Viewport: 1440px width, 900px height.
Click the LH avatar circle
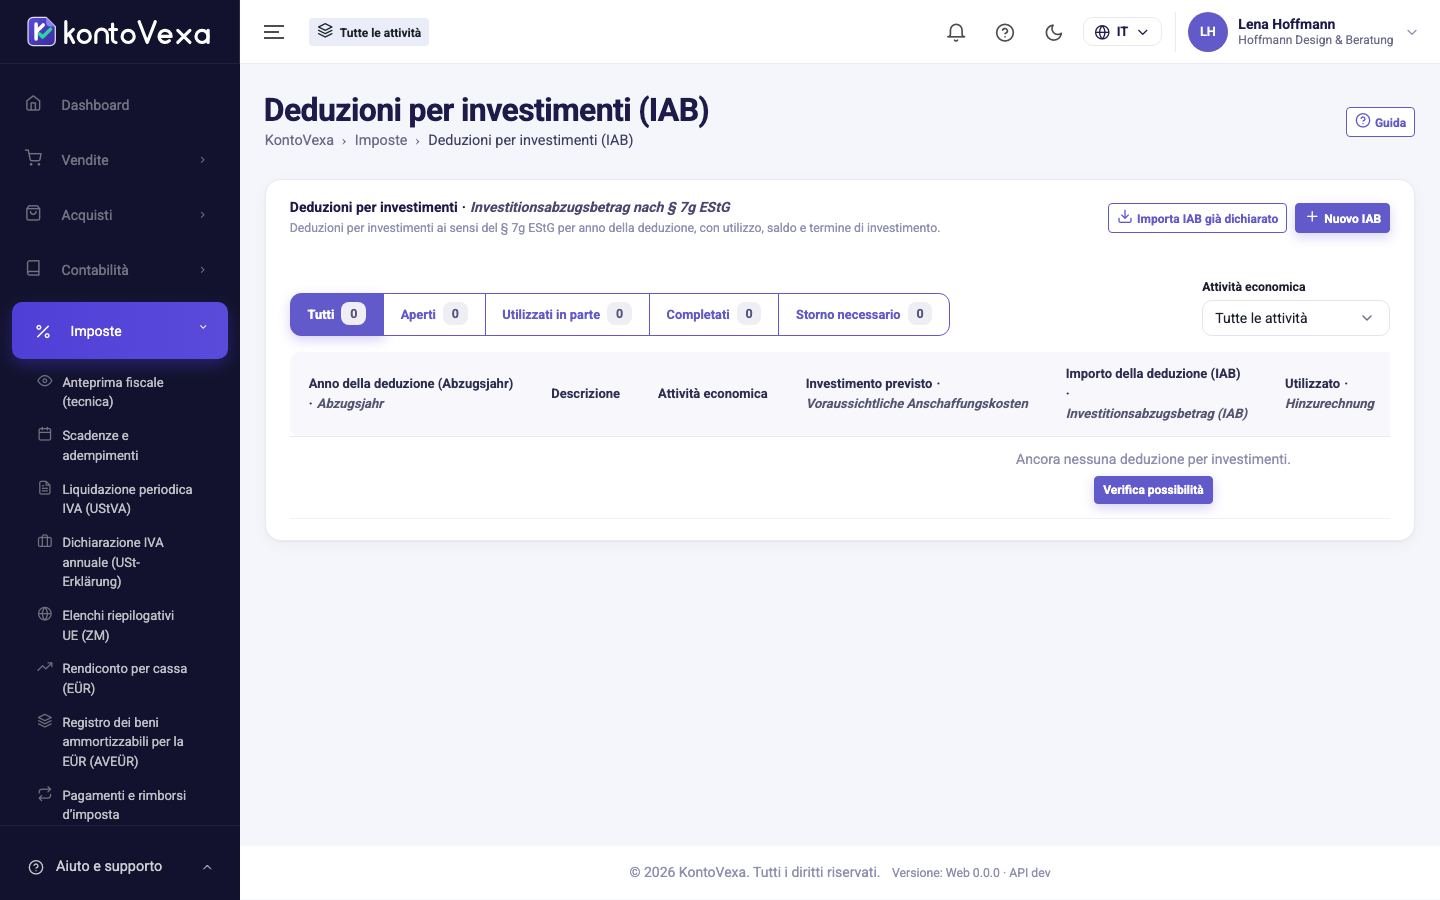[1207, 32]
